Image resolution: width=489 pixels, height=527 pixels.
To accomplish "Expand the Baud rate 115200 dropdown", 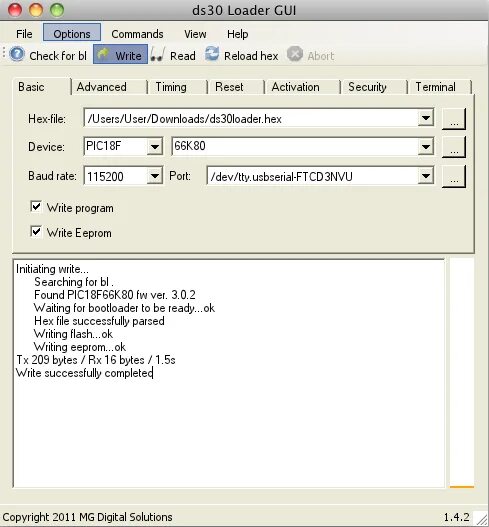I will (155, 176).
